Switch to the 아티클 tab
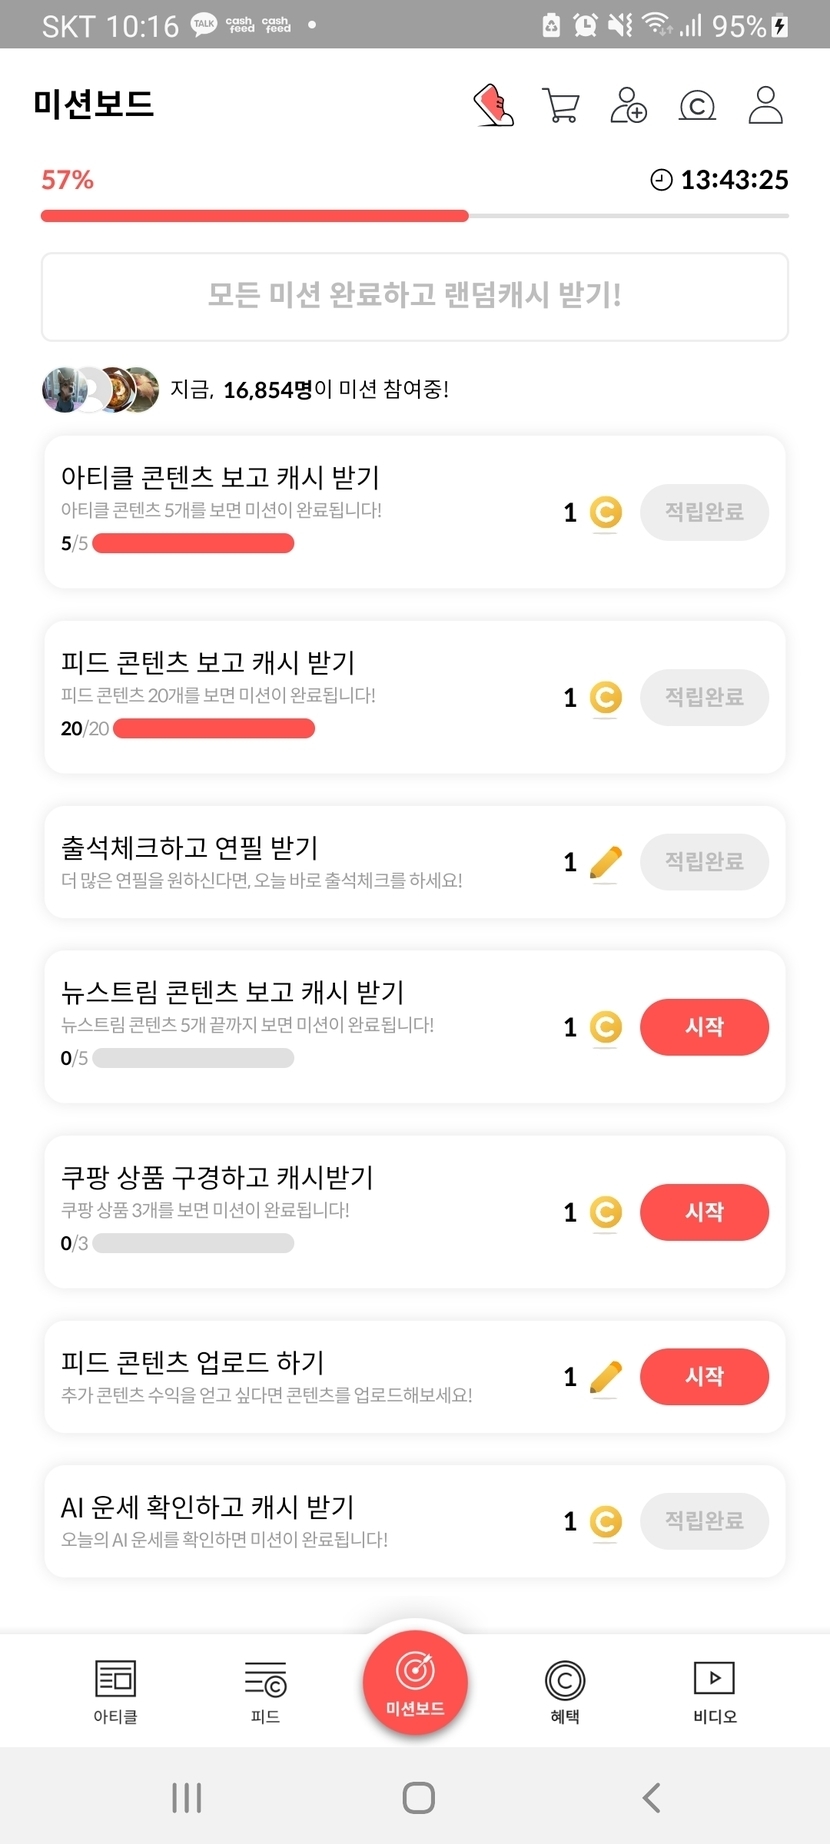The width and height of the screenshot is (830, 1844). (x=115, y=1691)
